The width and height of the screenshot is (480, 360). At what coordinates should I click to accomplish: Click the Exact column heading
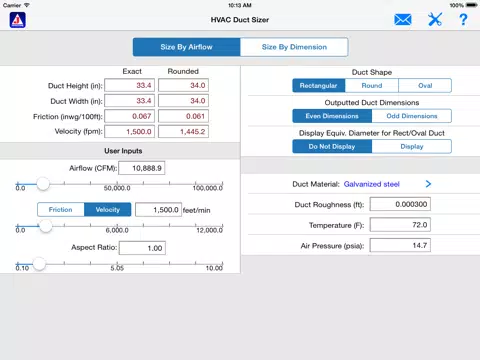[132, 71]
